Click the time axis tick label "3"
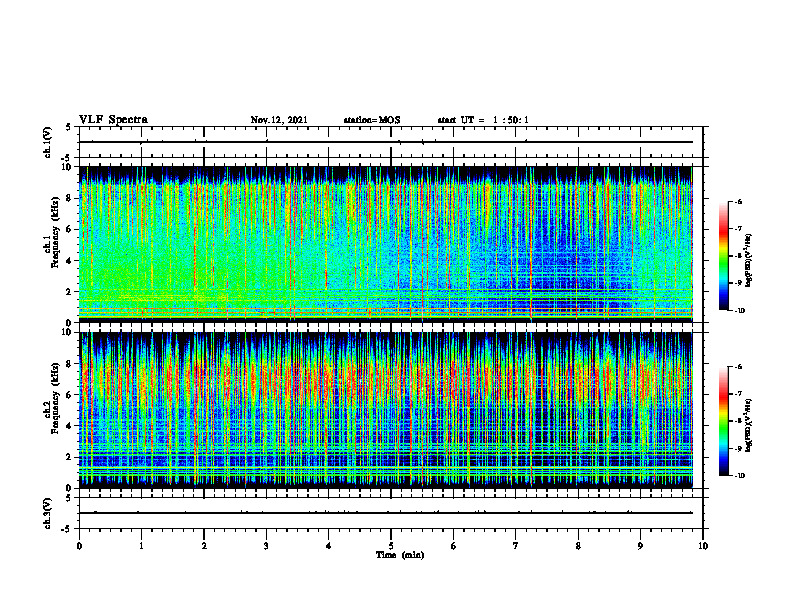Viewport: 792px width, 612px height. coord(266,546)
